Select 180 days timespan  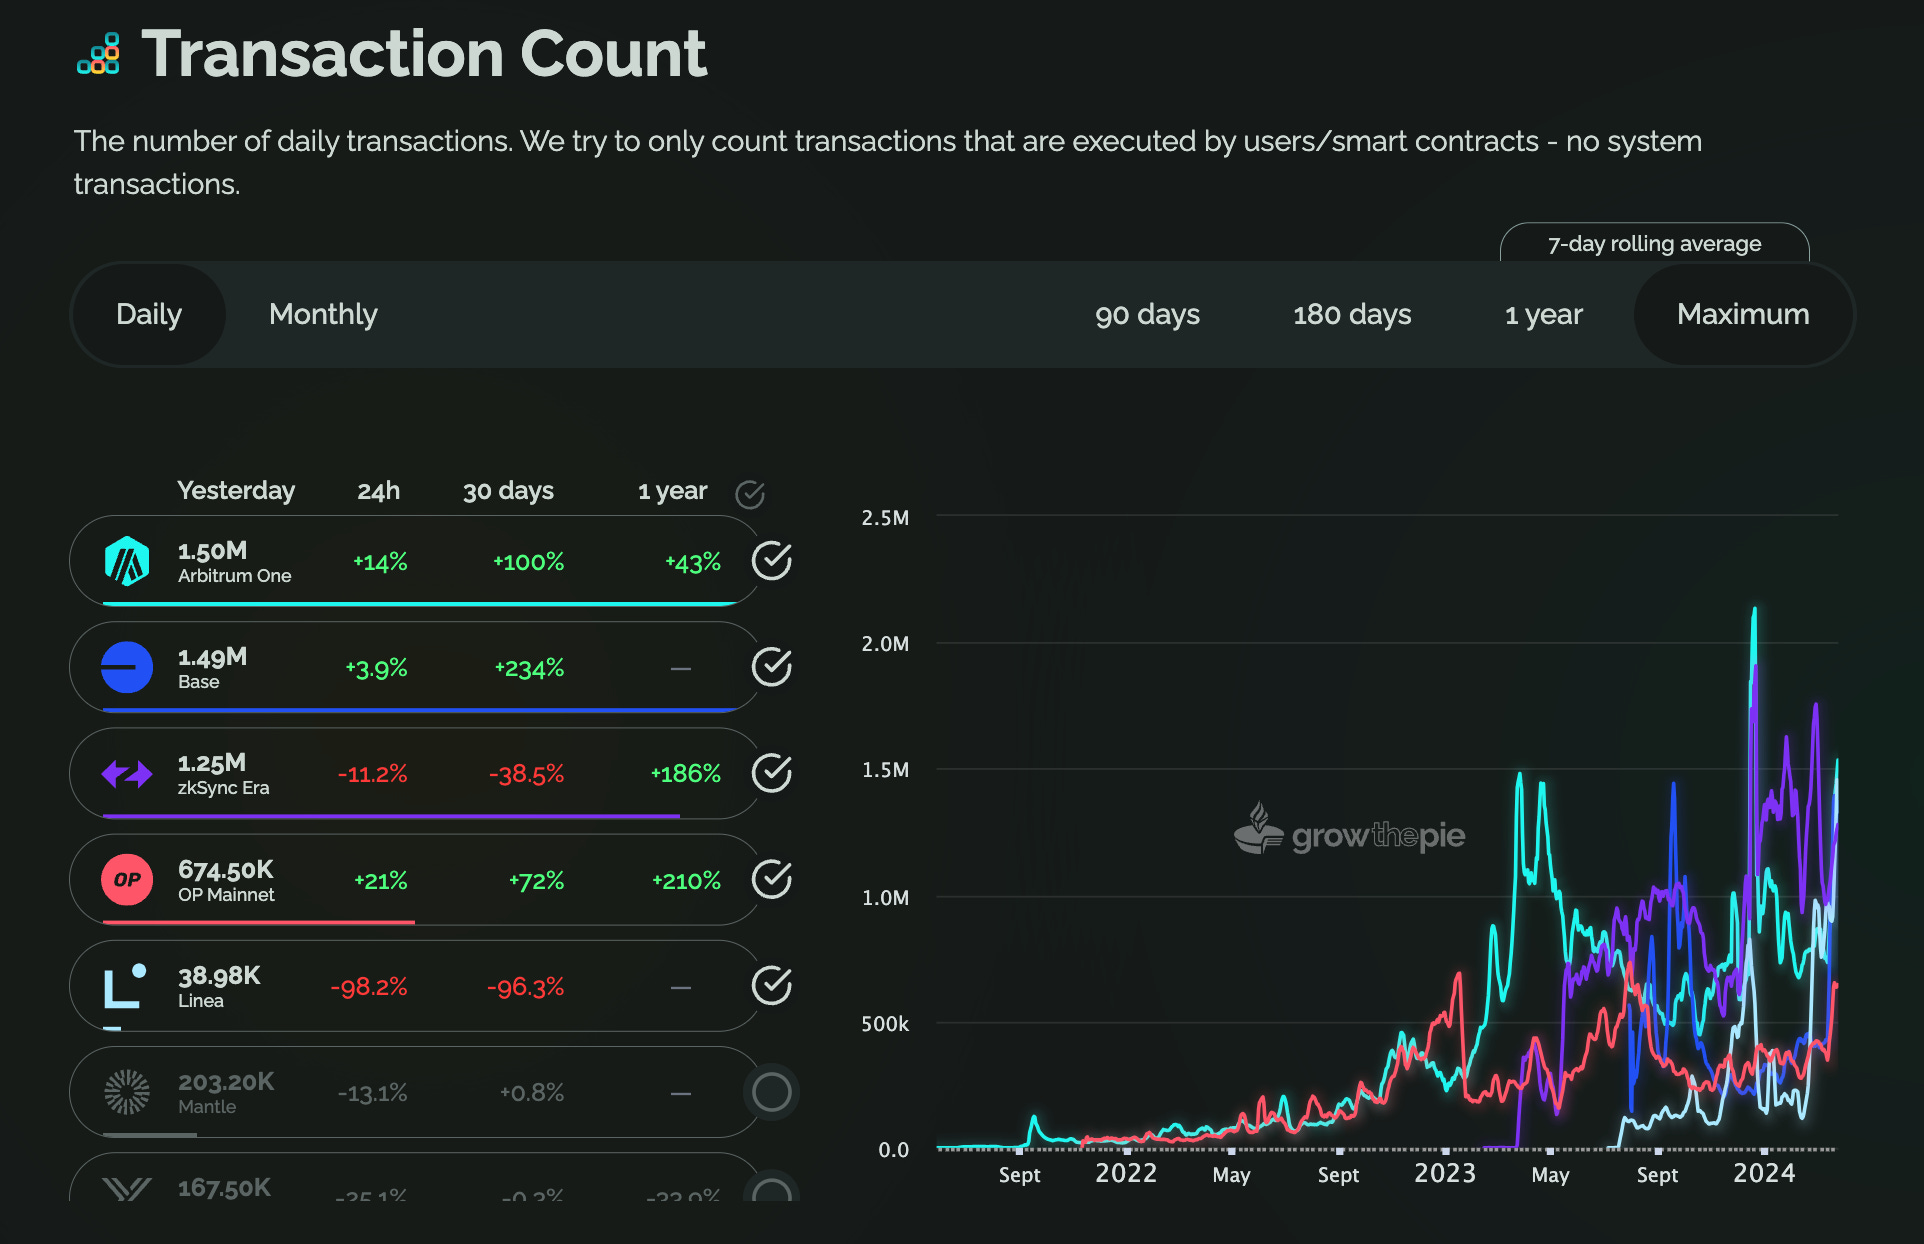click(1352, 314)
